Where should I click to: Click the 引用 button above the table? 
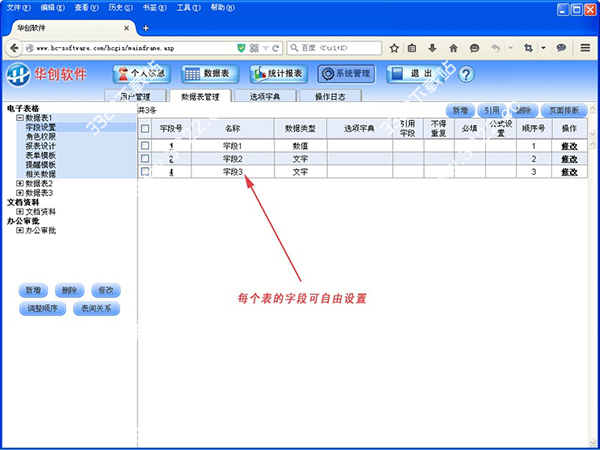tap(492, 111)
